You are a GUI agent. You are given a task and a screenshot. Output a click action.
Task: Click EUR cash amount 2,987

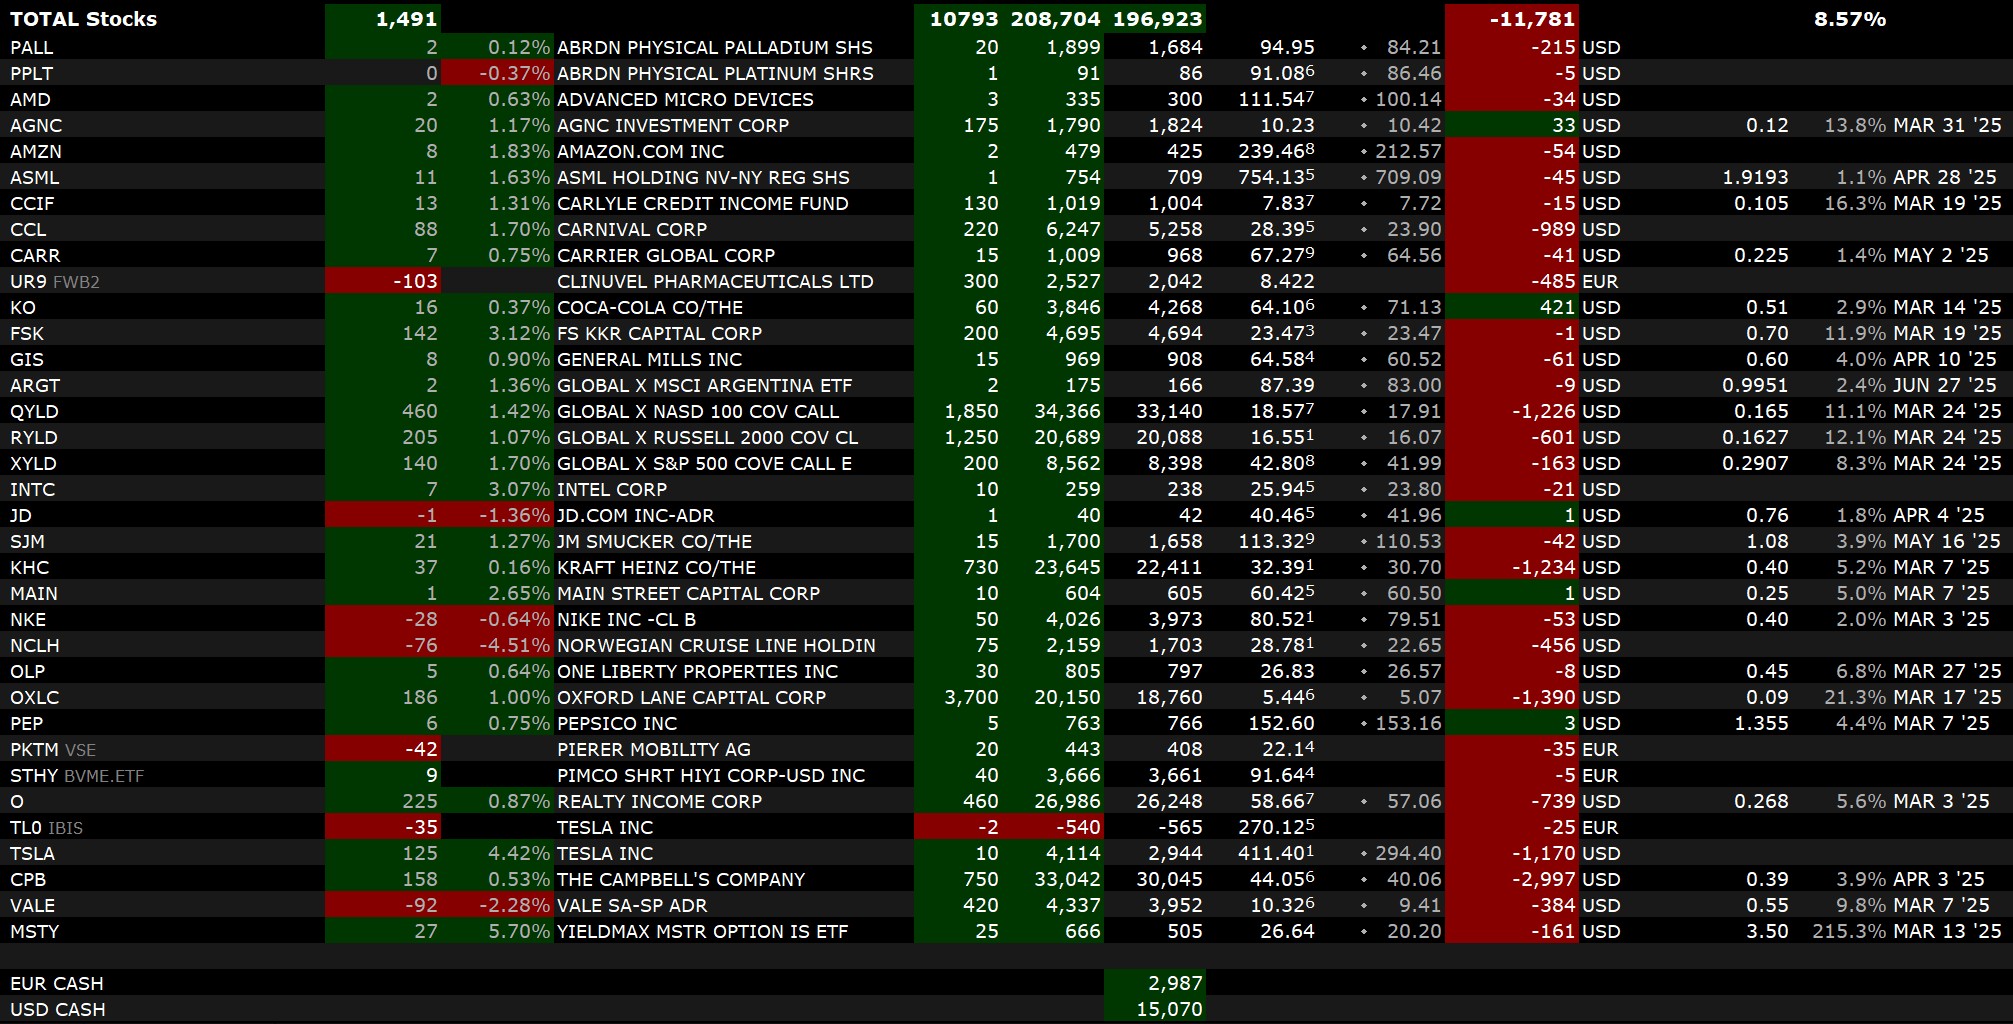[x=1175, y=983]
